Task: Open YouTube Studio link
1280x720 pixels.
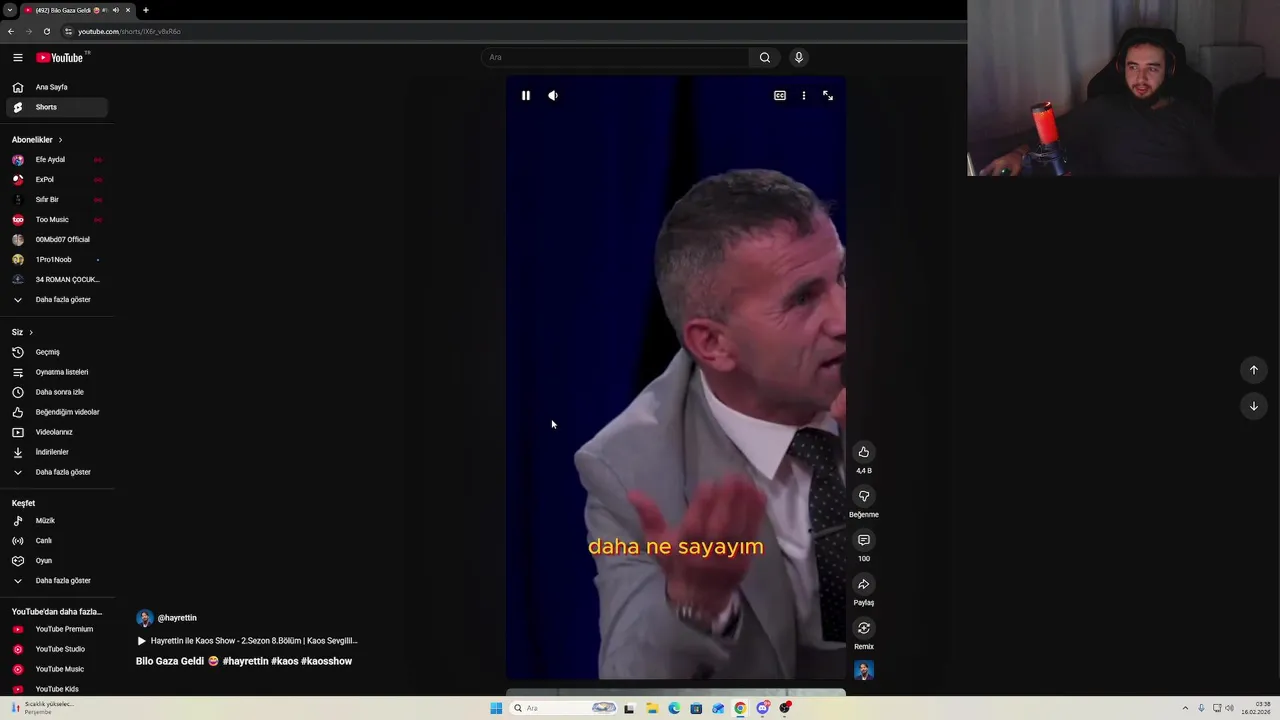Action: 56,649
